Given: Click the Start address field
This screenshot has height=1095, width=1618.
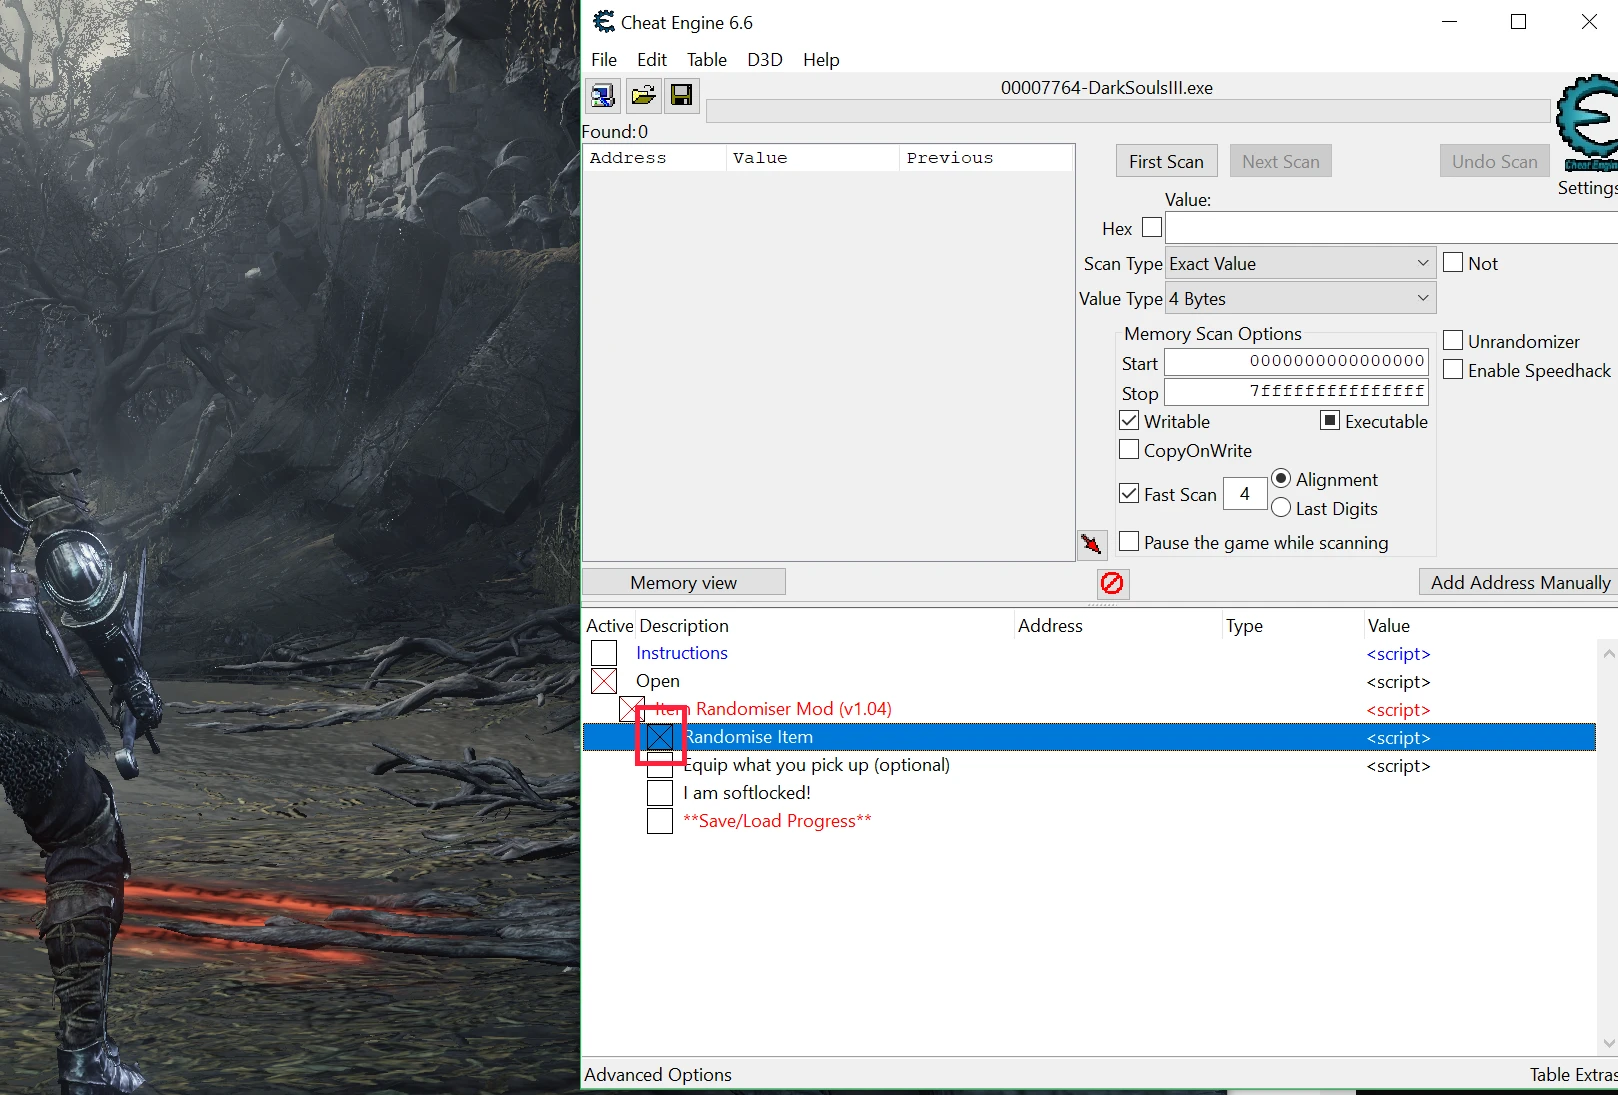Looking at the screenshot, I should click(x=1296, y=362).
